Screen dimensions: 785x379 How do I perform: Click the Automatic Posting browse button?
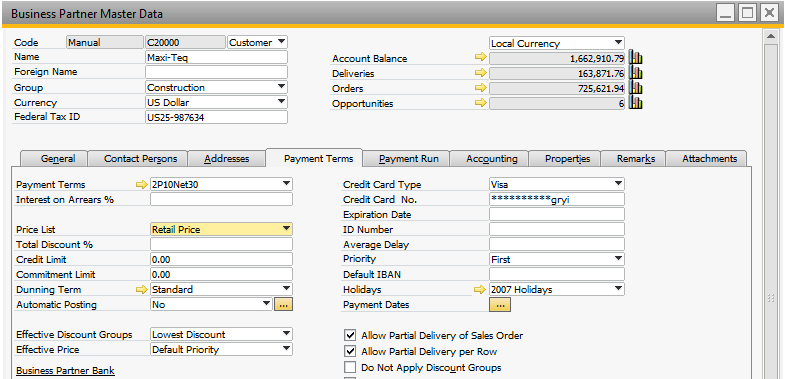[x=283, y=304]
